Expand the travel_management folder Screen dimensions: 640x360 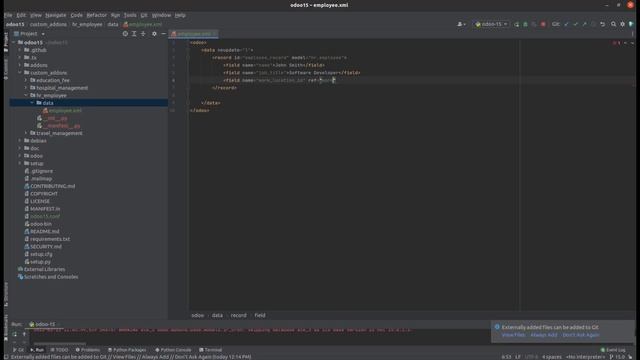pyautogui.click(x=26, y=133)
